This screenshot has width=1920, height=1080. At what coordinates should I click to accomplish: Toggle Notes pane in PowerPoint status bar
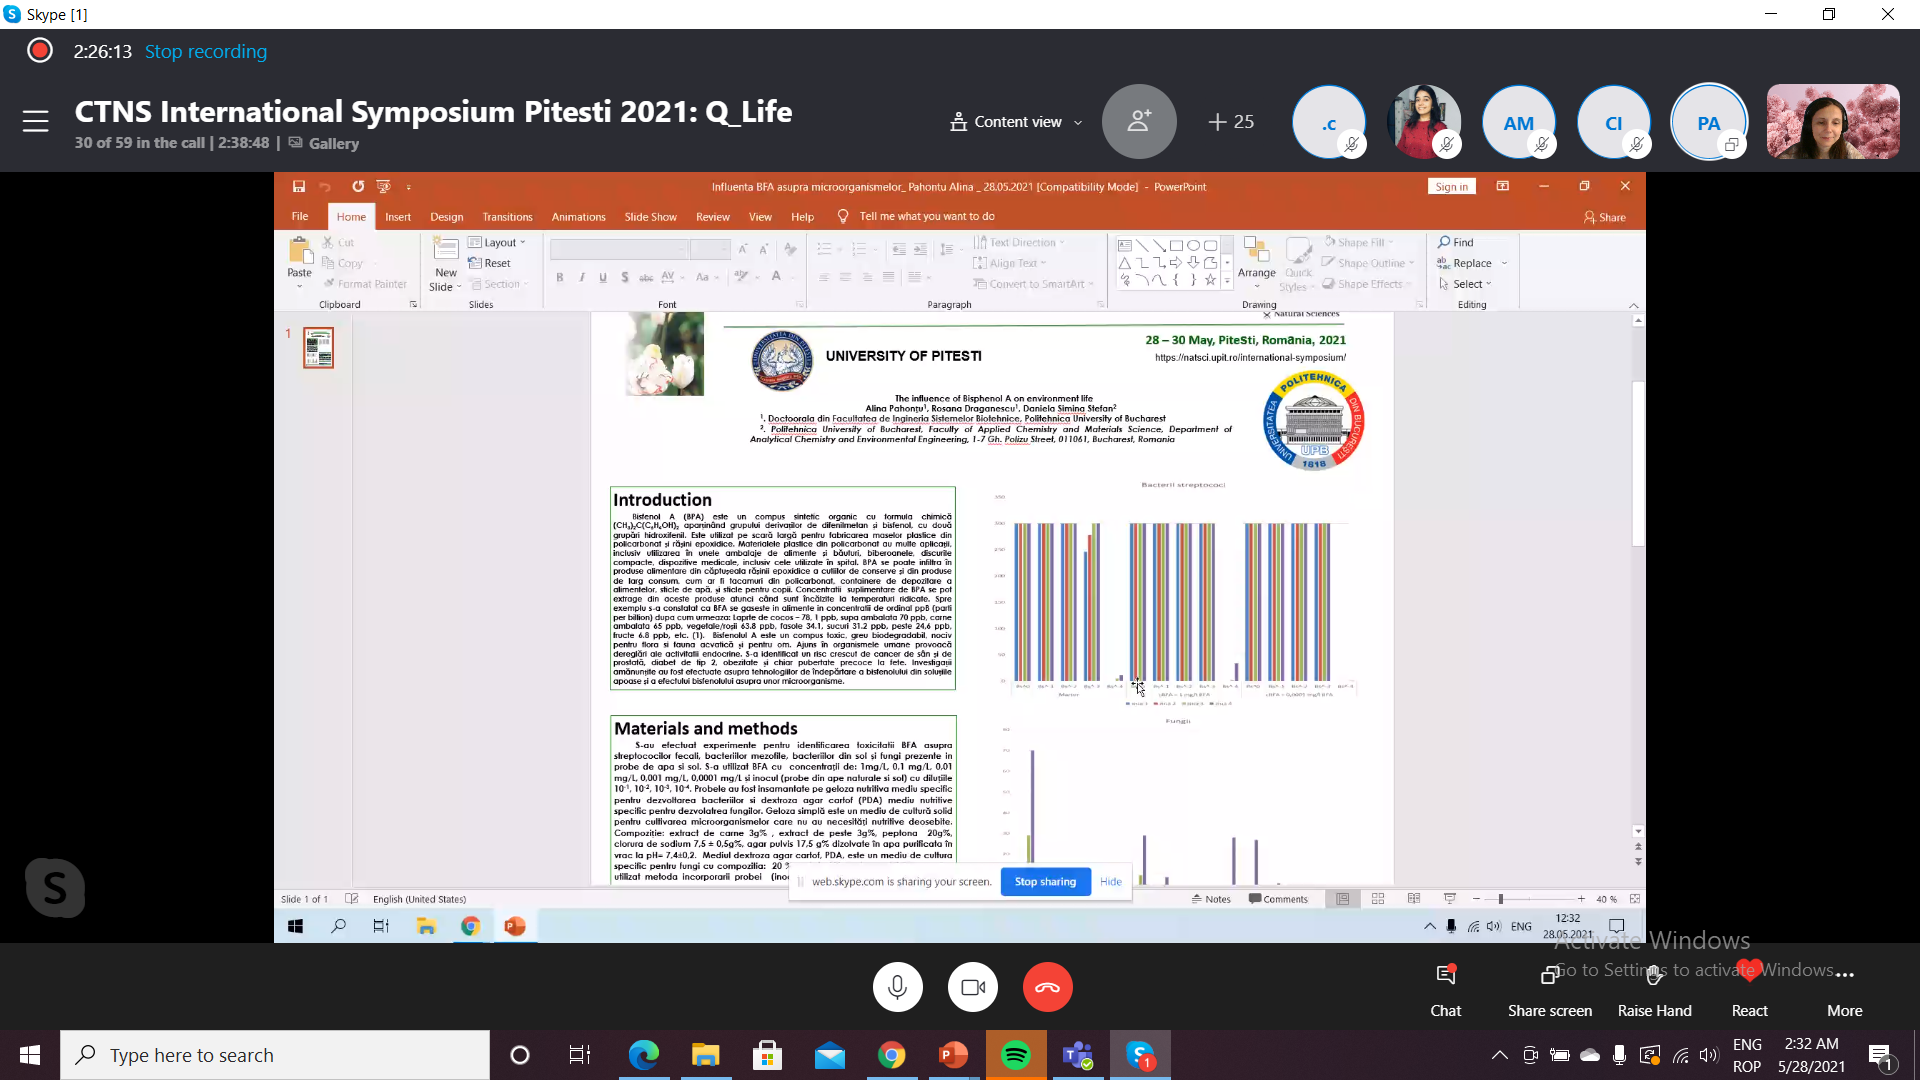pyautogui.click(x=1211, y=899)
